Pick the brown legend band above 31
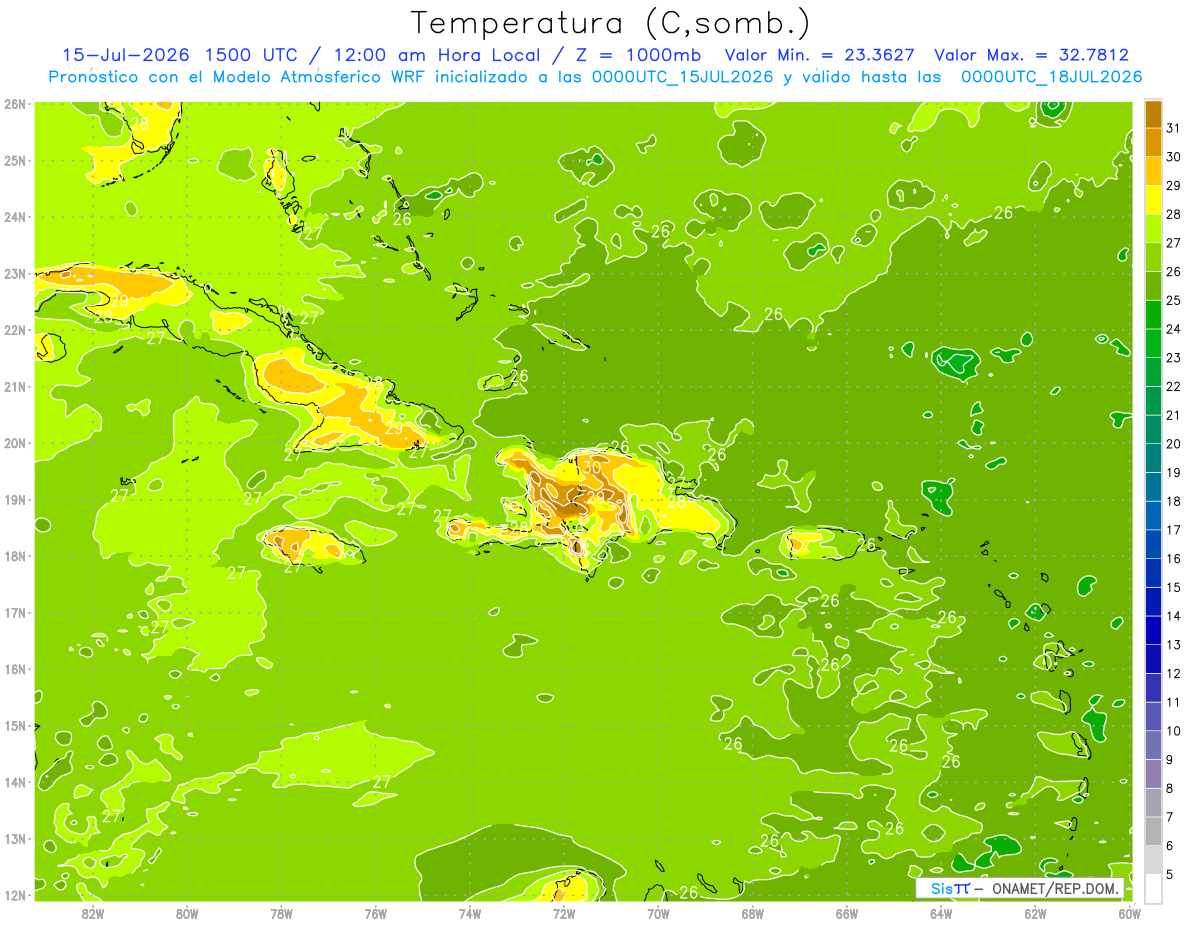 point(1153,113)
